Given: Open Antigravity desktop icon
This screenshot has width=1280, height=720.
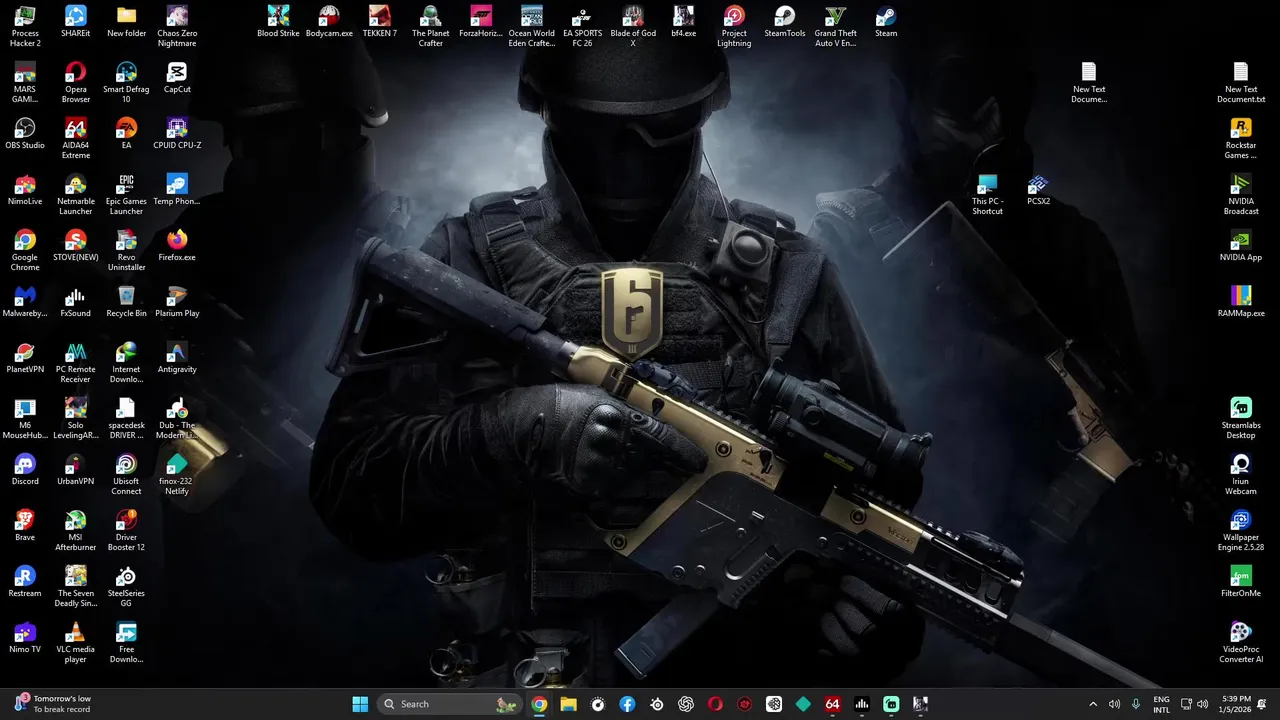Looking at the screenshot, I should [x=177, y=357].
